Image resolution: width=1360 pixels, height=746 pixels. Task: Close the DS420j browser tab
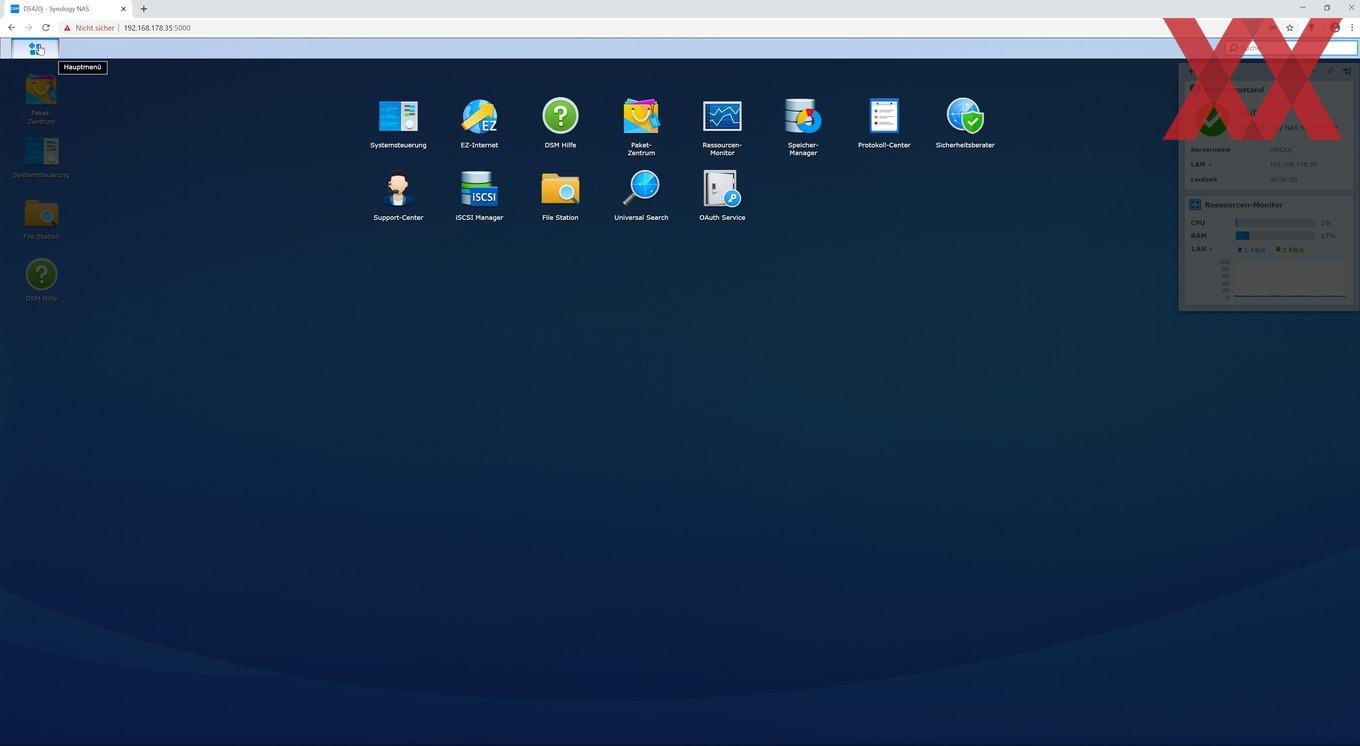coord(123,9)
